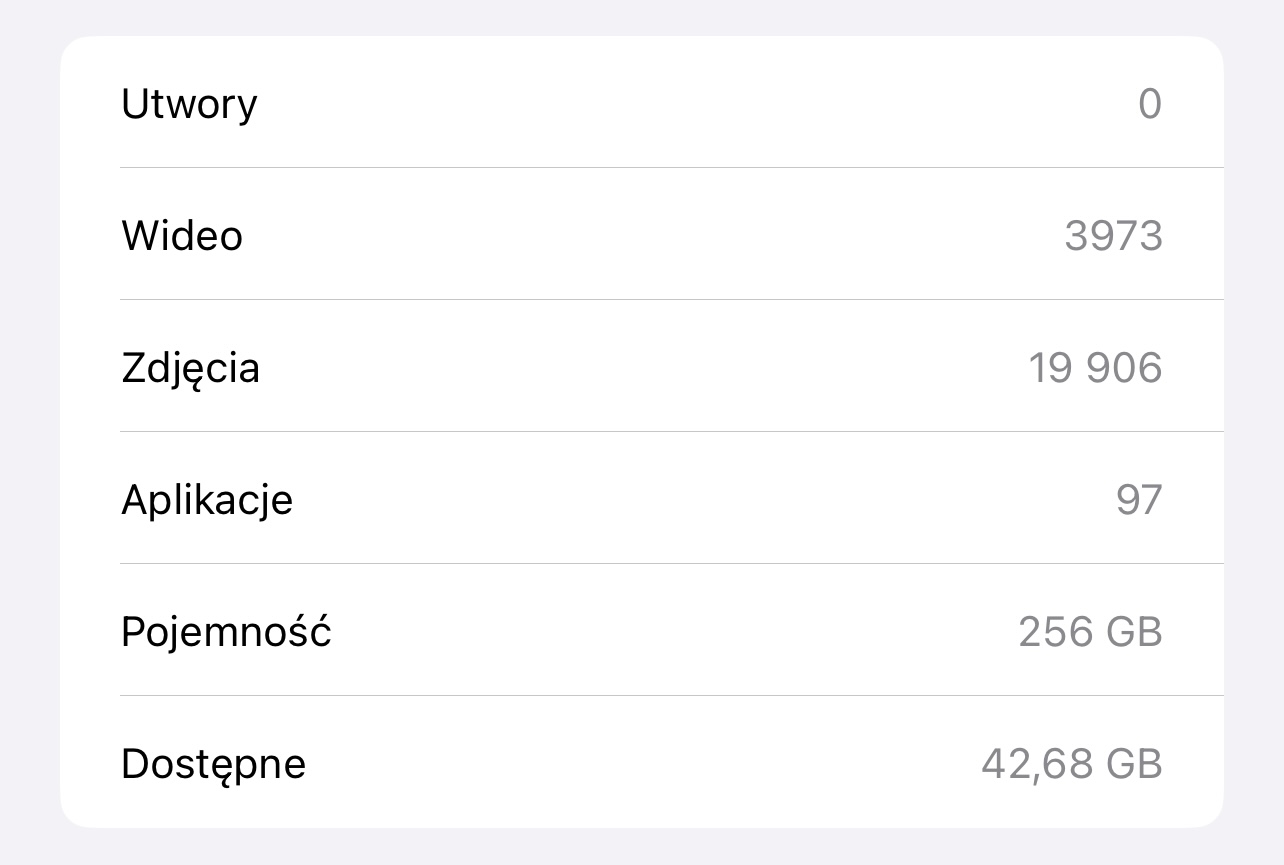Viewport: 1284px width, 865px height.
Task: Tap the Zdjęcia label
Action: pyautogui.click(x=190, y=368)
